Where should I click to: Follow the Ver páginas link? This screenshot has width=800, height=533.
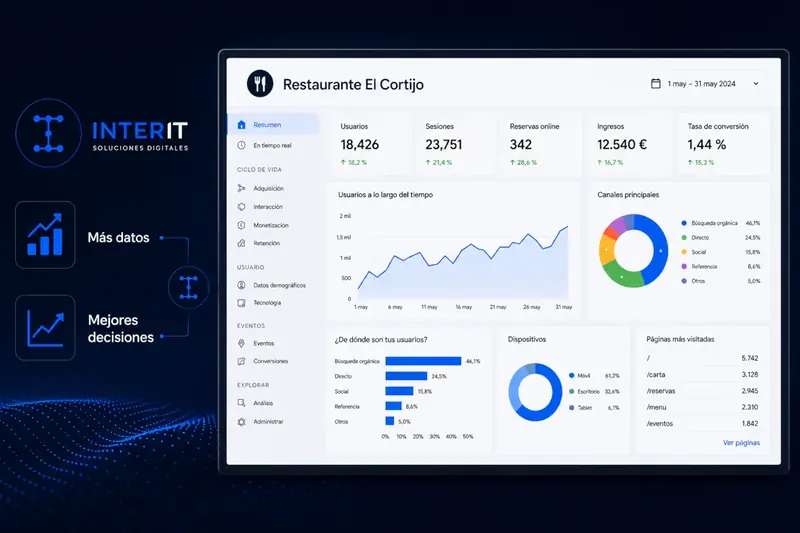(741, 443)
